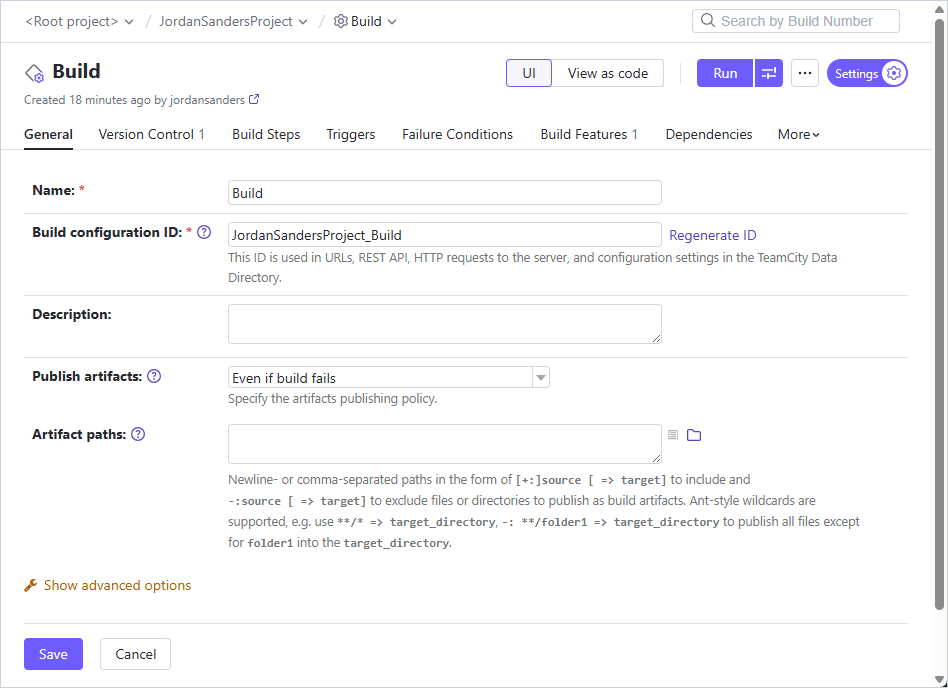Click in the Name input field

coord(444,193)
